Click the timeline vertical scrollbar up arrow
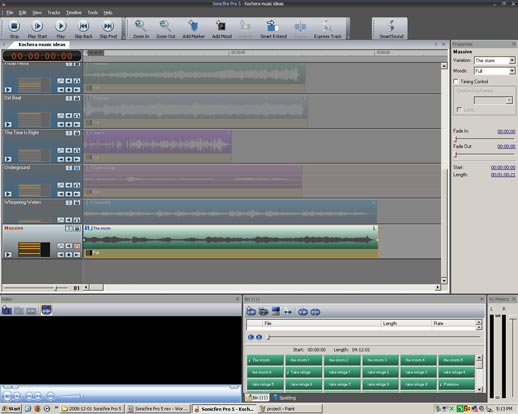This screenshot has height=414, width=518. (x=444, y=66)
